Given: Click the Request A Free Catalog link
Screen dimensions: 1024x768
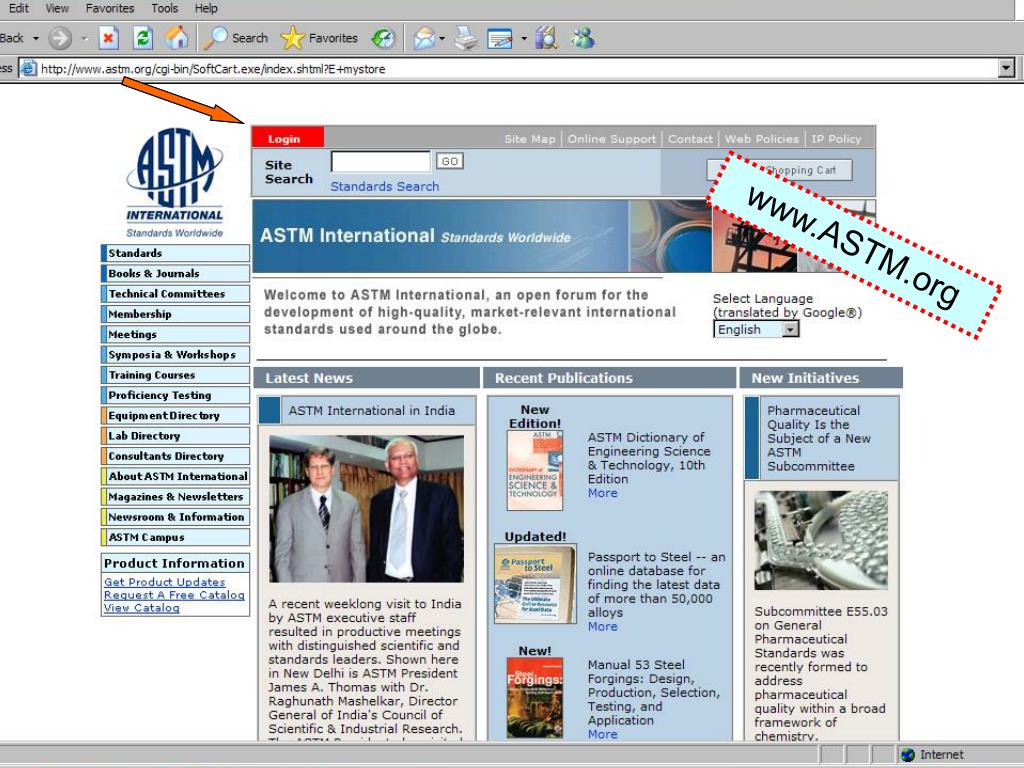Looking at the screenshot, I should coord(174,595).
